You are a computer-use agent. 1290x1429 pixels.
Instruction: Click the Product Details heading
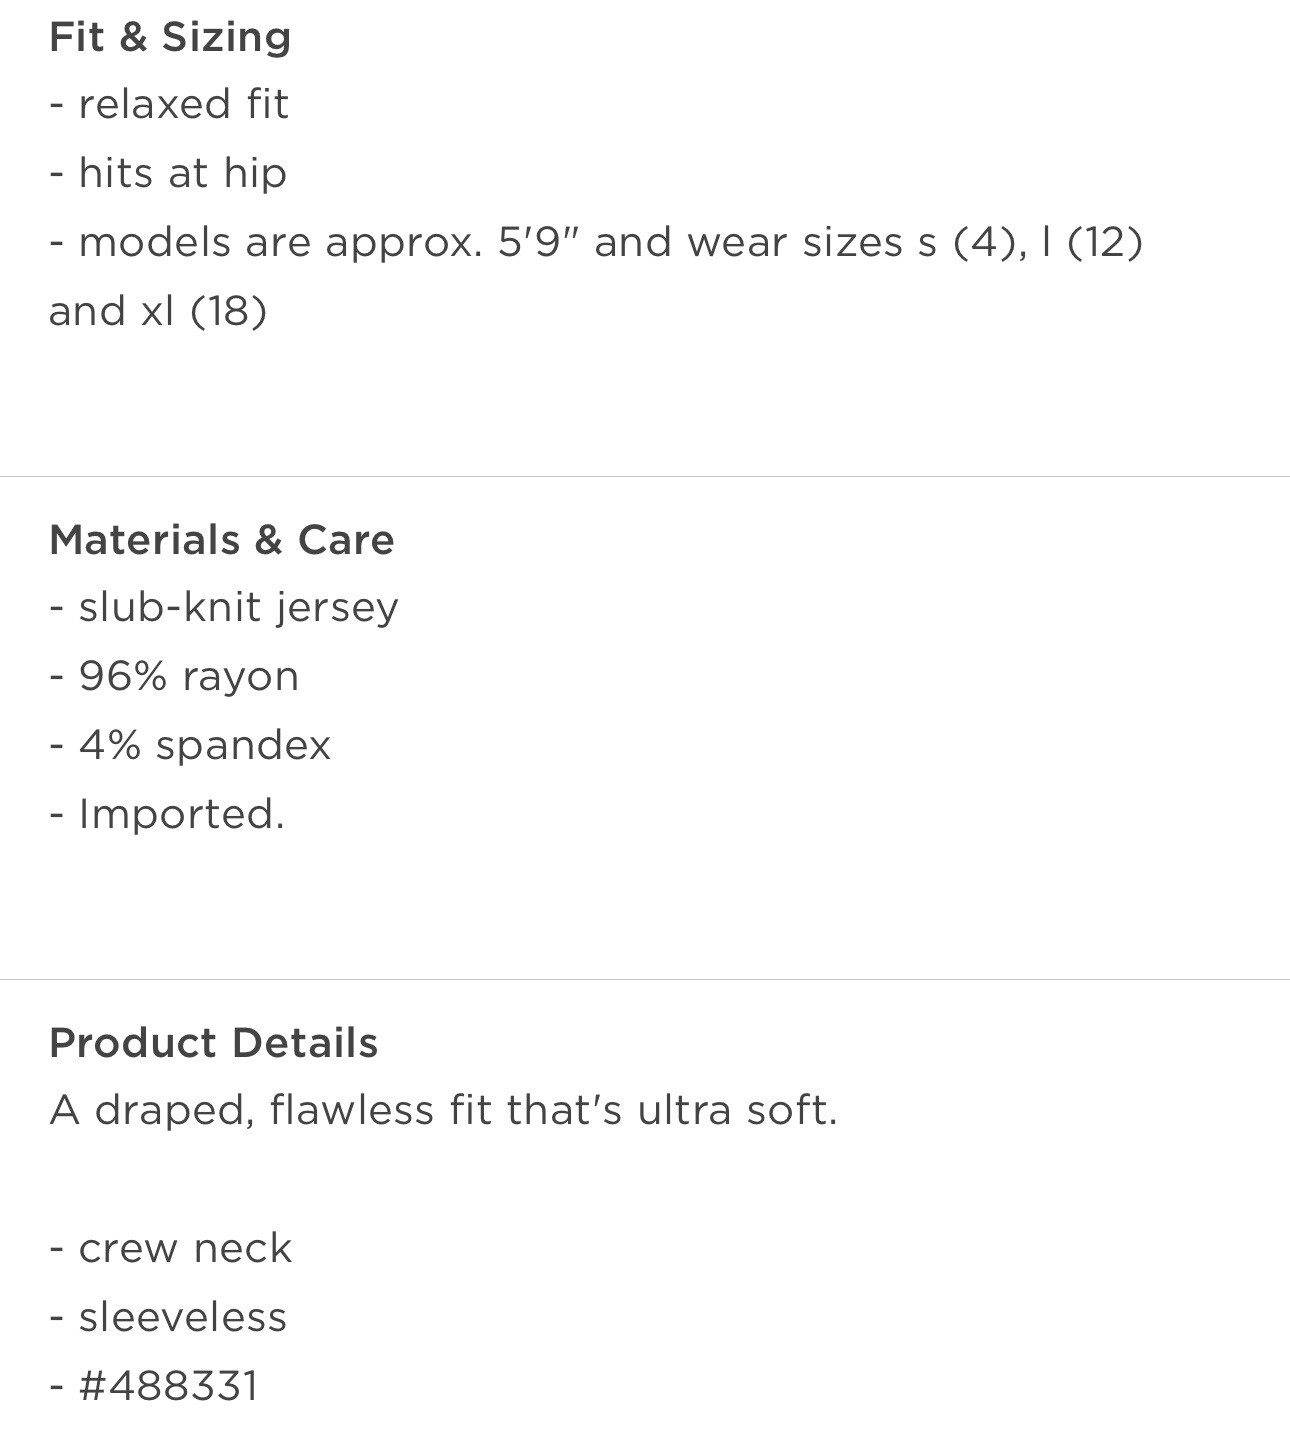(x=213, y=1043)
